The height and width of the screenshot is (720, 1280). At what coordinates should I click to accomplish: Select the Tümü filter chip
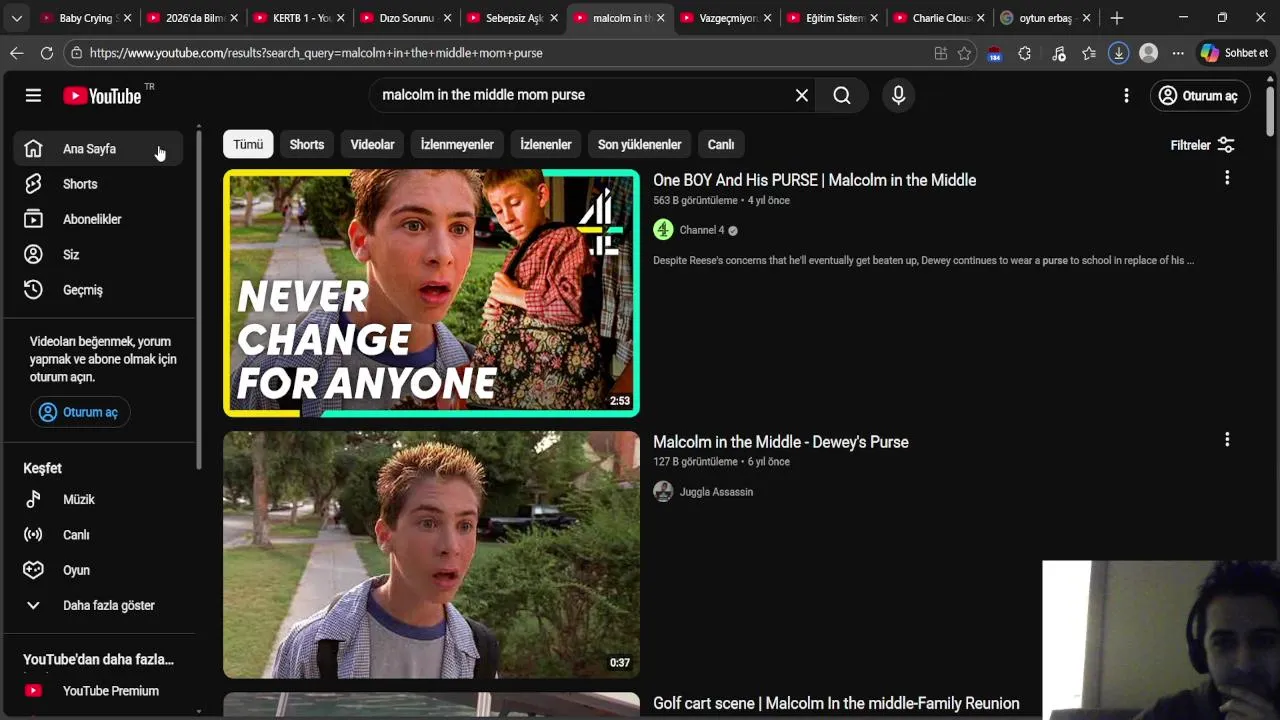[x=248, y=144]
